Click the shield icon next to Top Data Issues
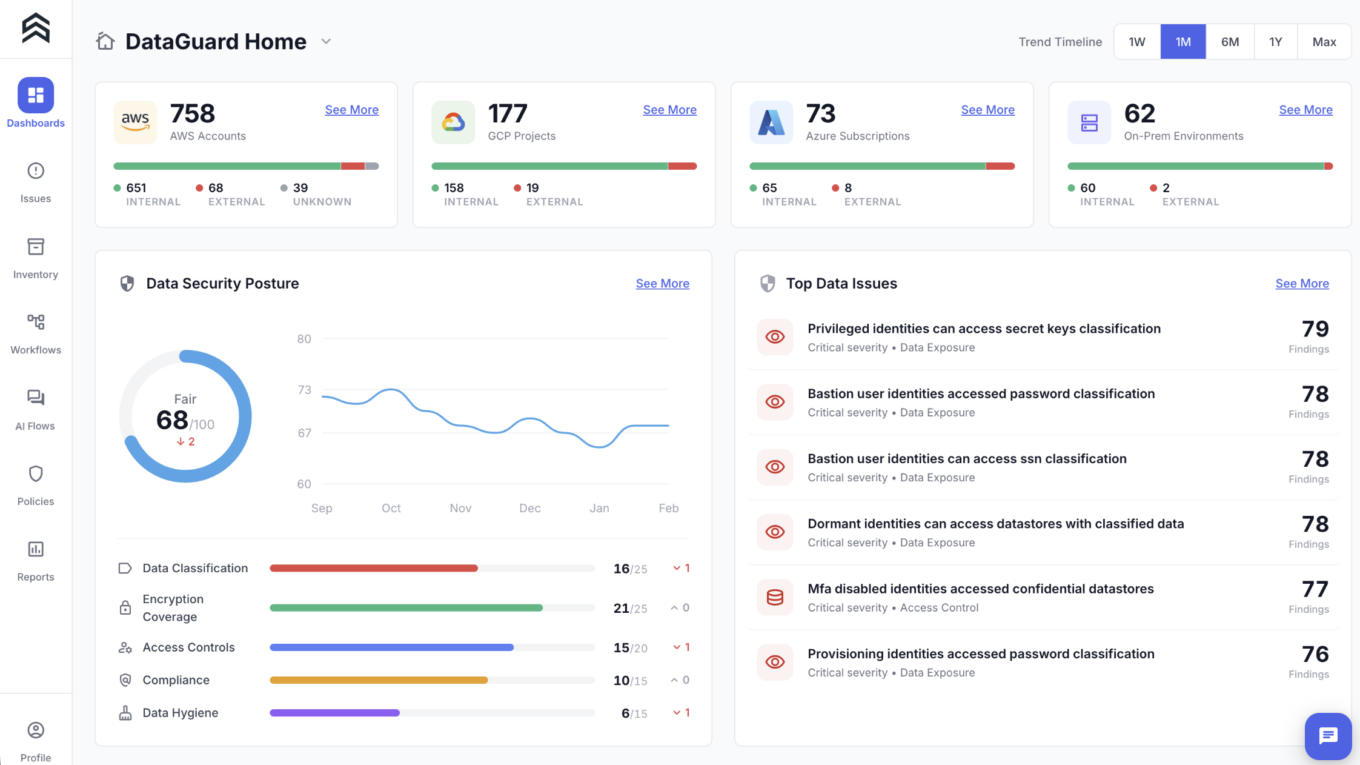The width and height of the screenshot is (1360, 765). (767, 284)
